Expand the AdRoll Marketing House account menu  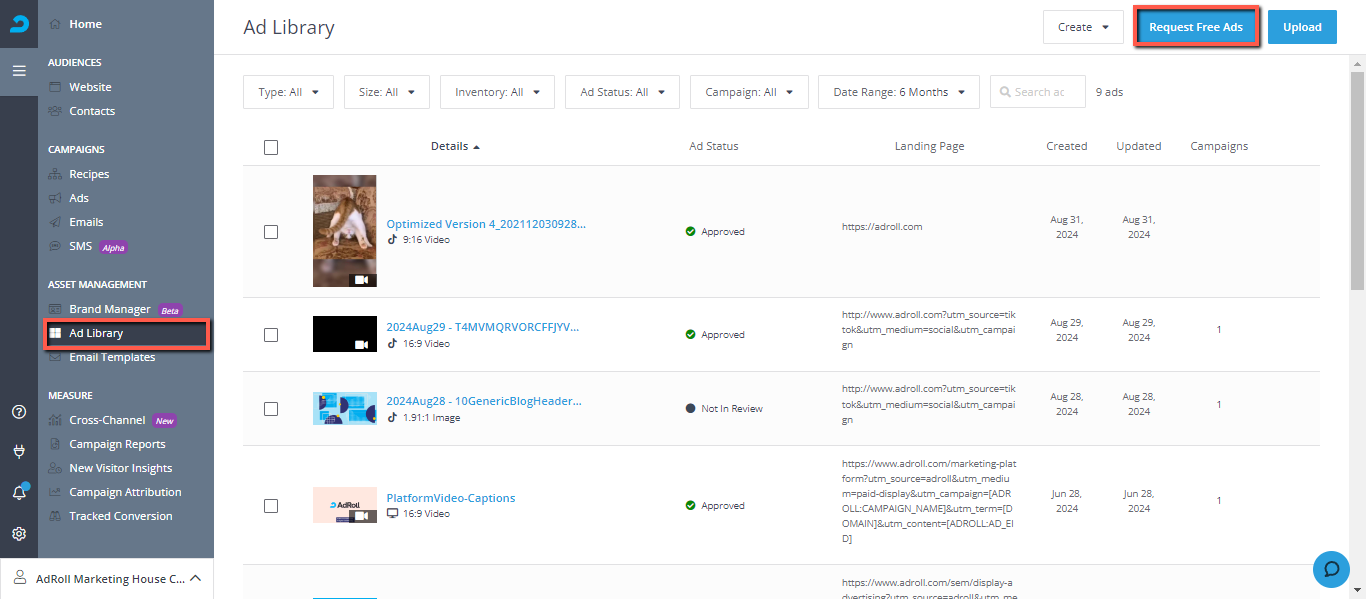[107, 578]
